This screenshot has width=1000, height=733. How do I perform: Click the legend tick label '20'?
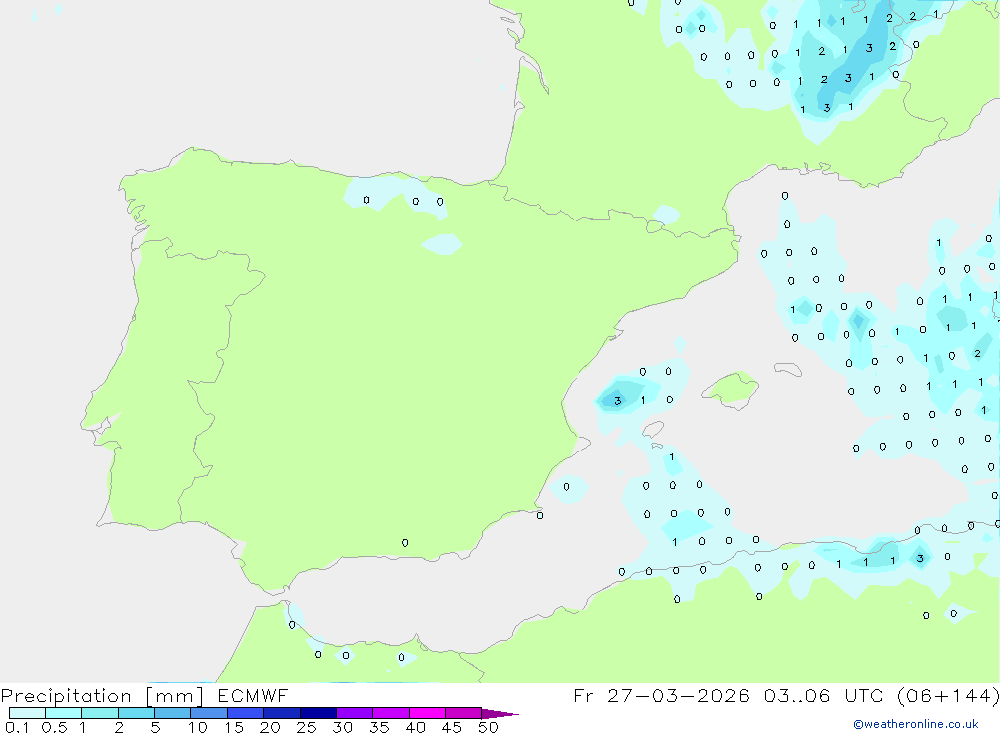click(x=270, y=727)
